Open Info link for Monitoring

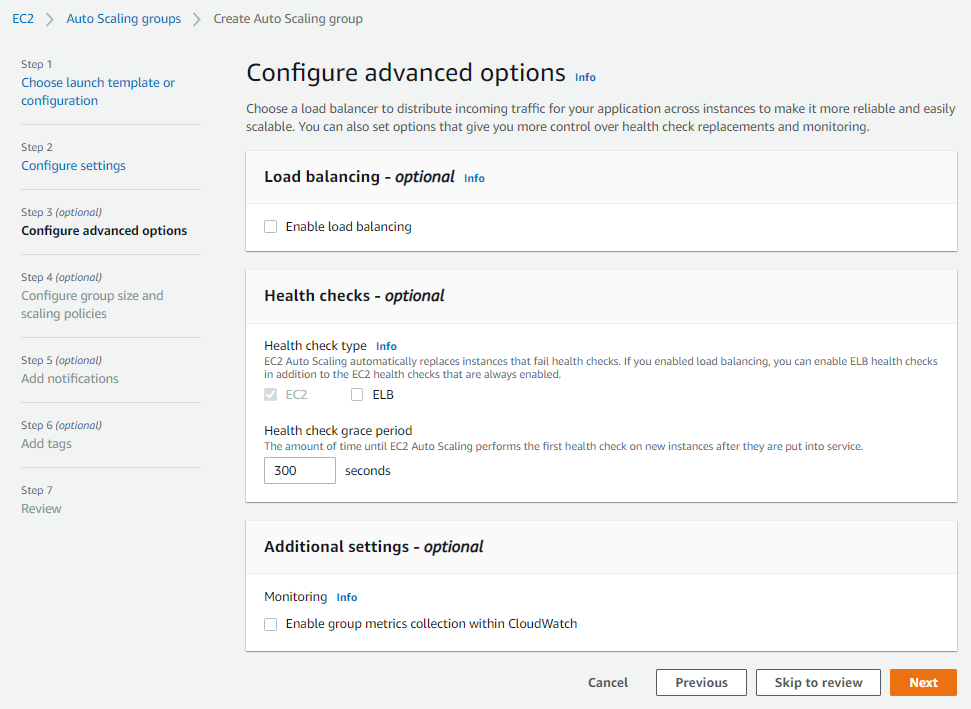coord(347,597)
